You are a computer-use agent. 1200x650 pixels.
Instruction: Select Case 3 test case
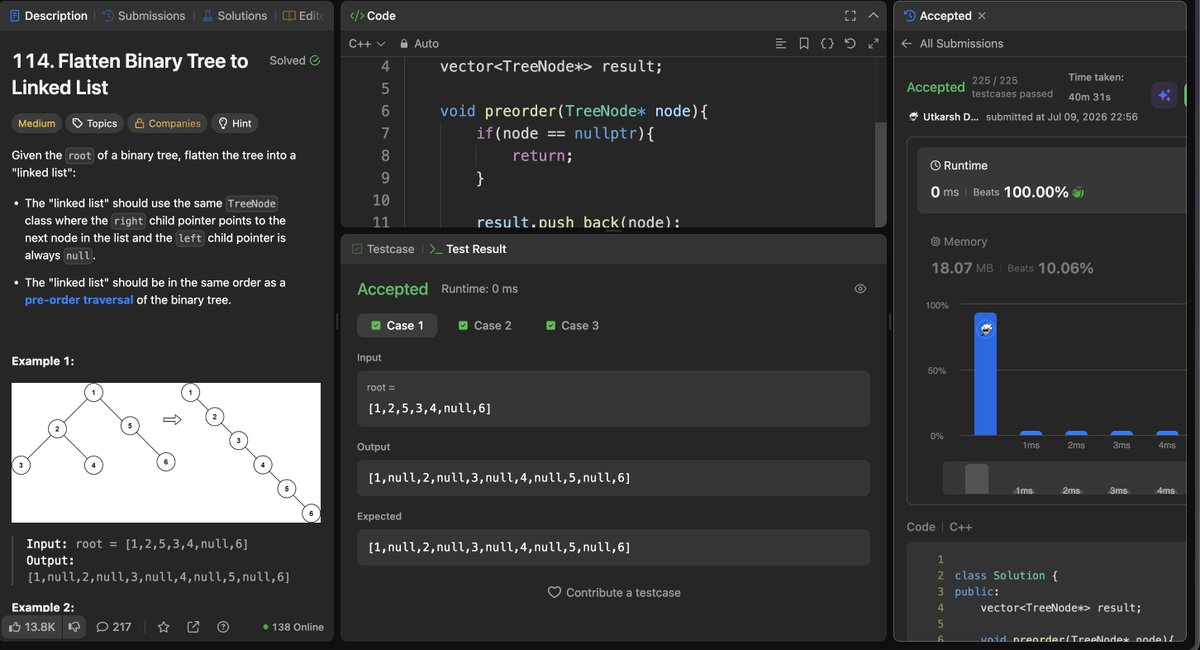(x=572, y=326)
